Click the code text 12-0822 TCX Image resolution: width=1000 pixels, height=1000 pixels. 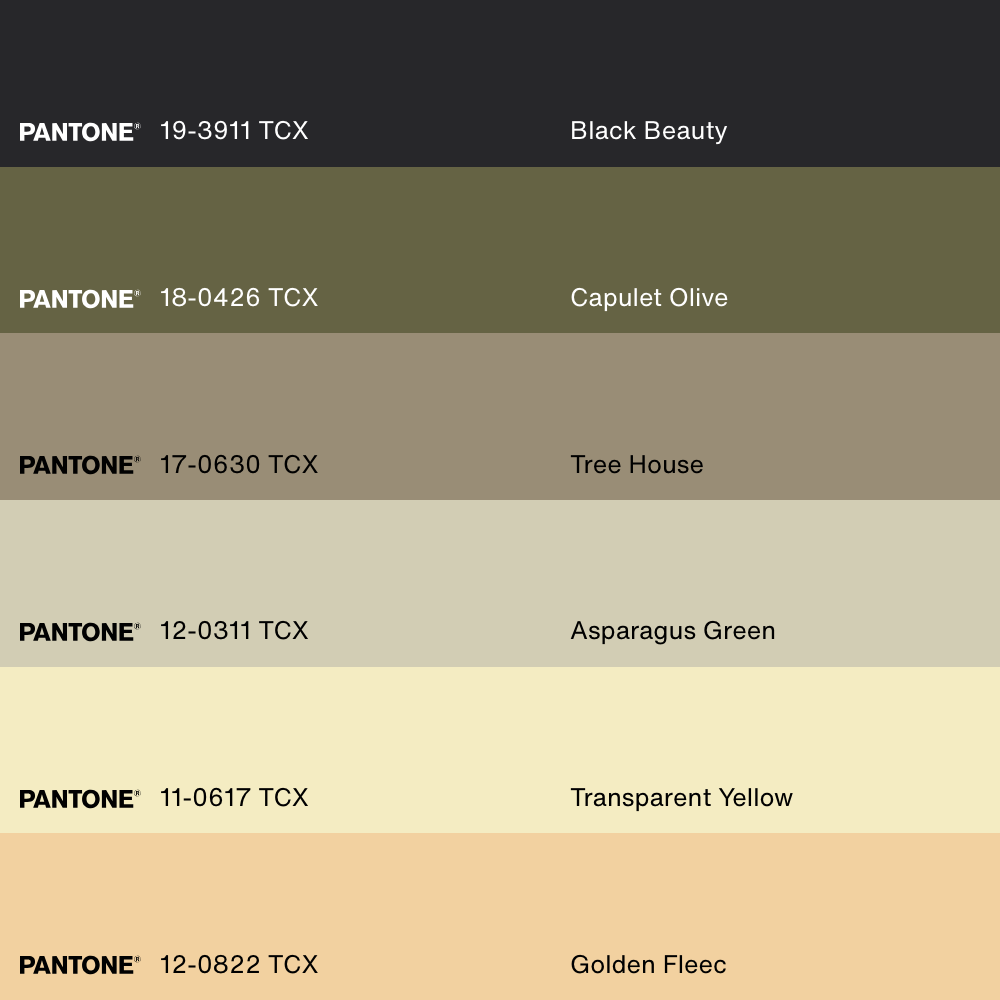pos(239,964)
